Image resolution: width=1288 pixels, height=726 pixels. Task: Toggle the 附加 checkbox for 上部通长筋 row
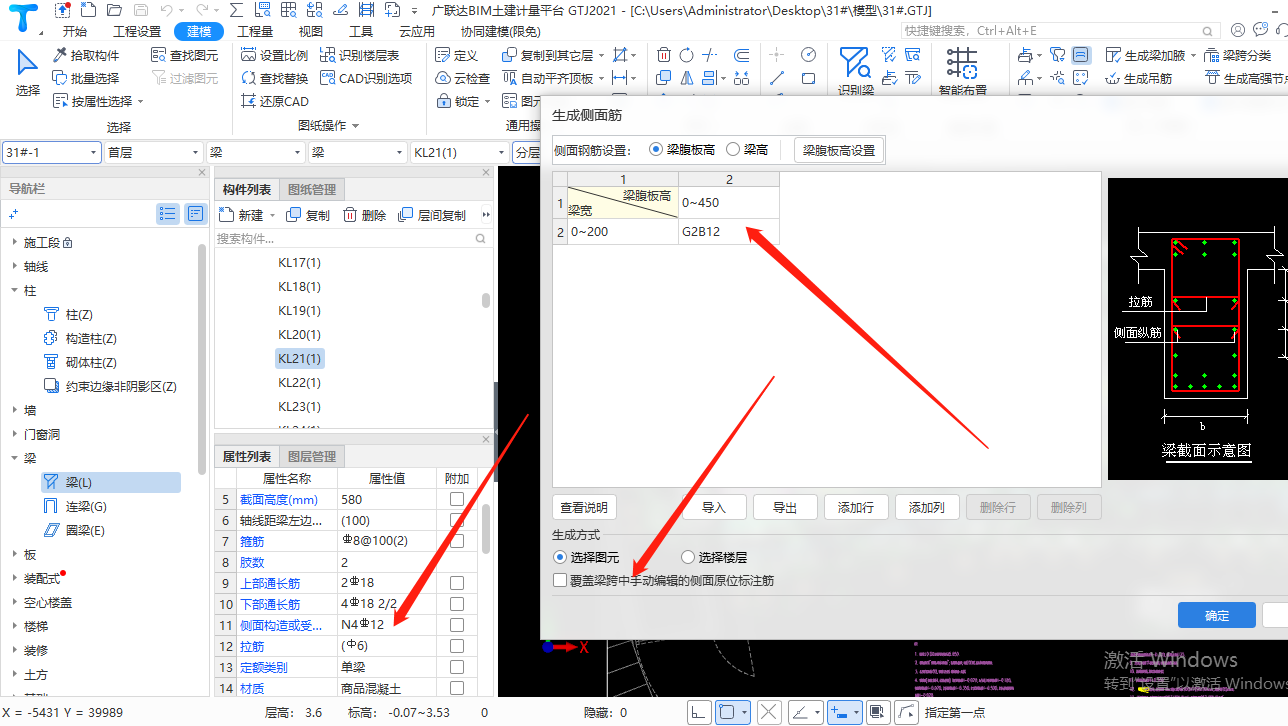tap(457, 583)
